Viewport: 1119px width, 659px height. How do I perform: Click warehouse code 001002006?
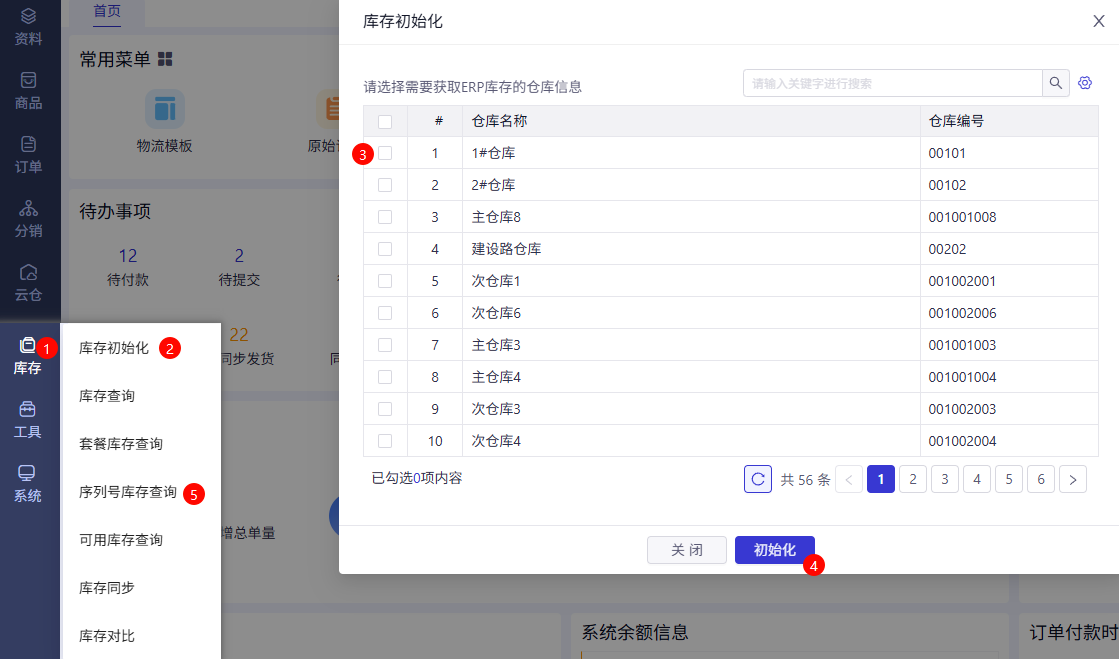962,313
